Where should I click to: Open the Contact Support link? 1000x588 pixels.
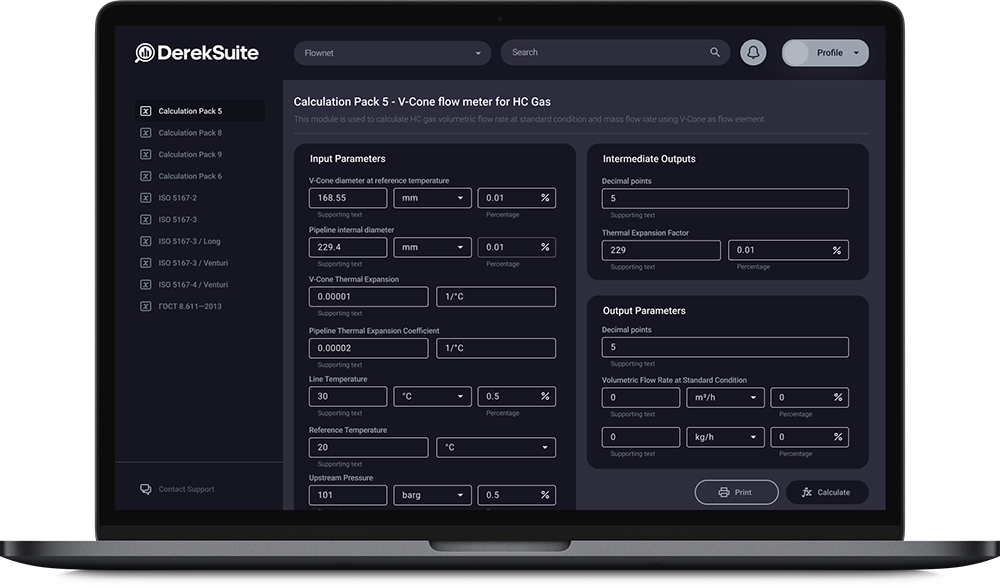click(x=186, y=489)
